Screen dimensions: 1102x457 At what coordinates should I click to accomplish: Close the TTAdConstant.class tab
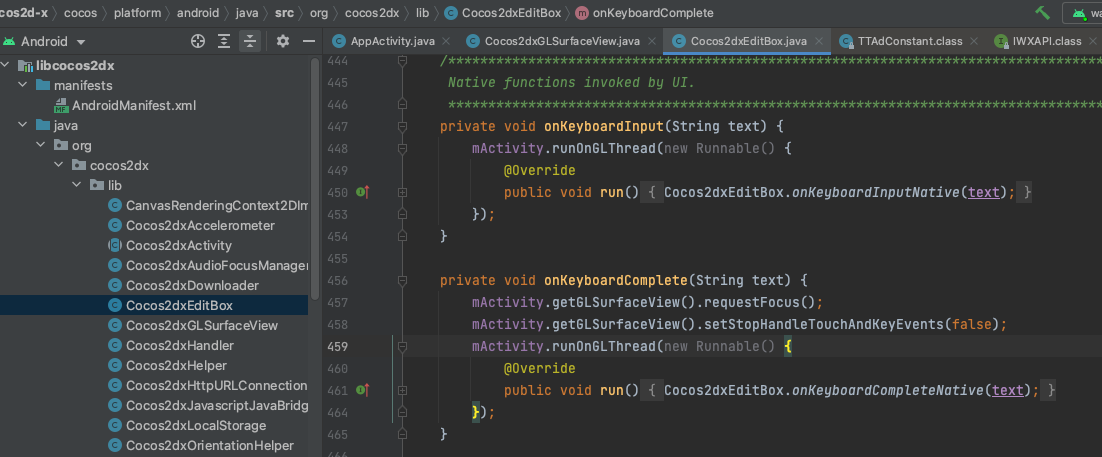click(x=974, y=41)
